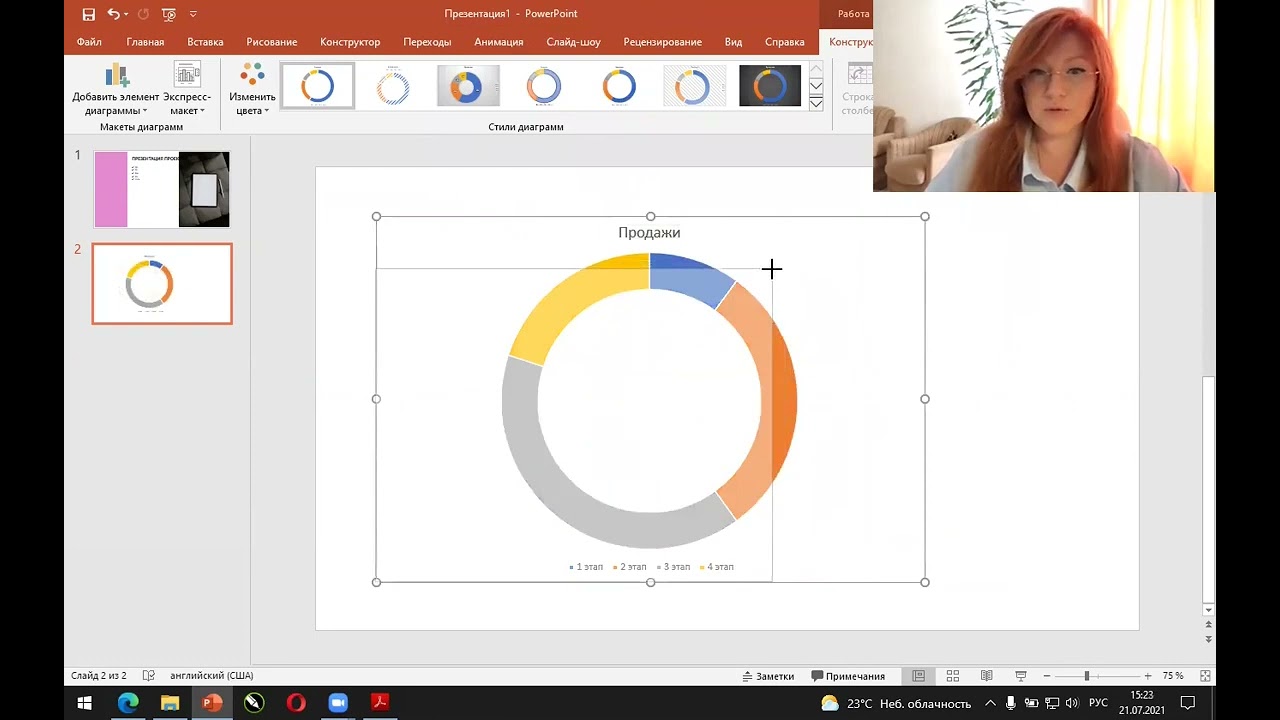1280x720 pixels.
Task: Go to the Анимация tab
Action: (x=499, y=42)
